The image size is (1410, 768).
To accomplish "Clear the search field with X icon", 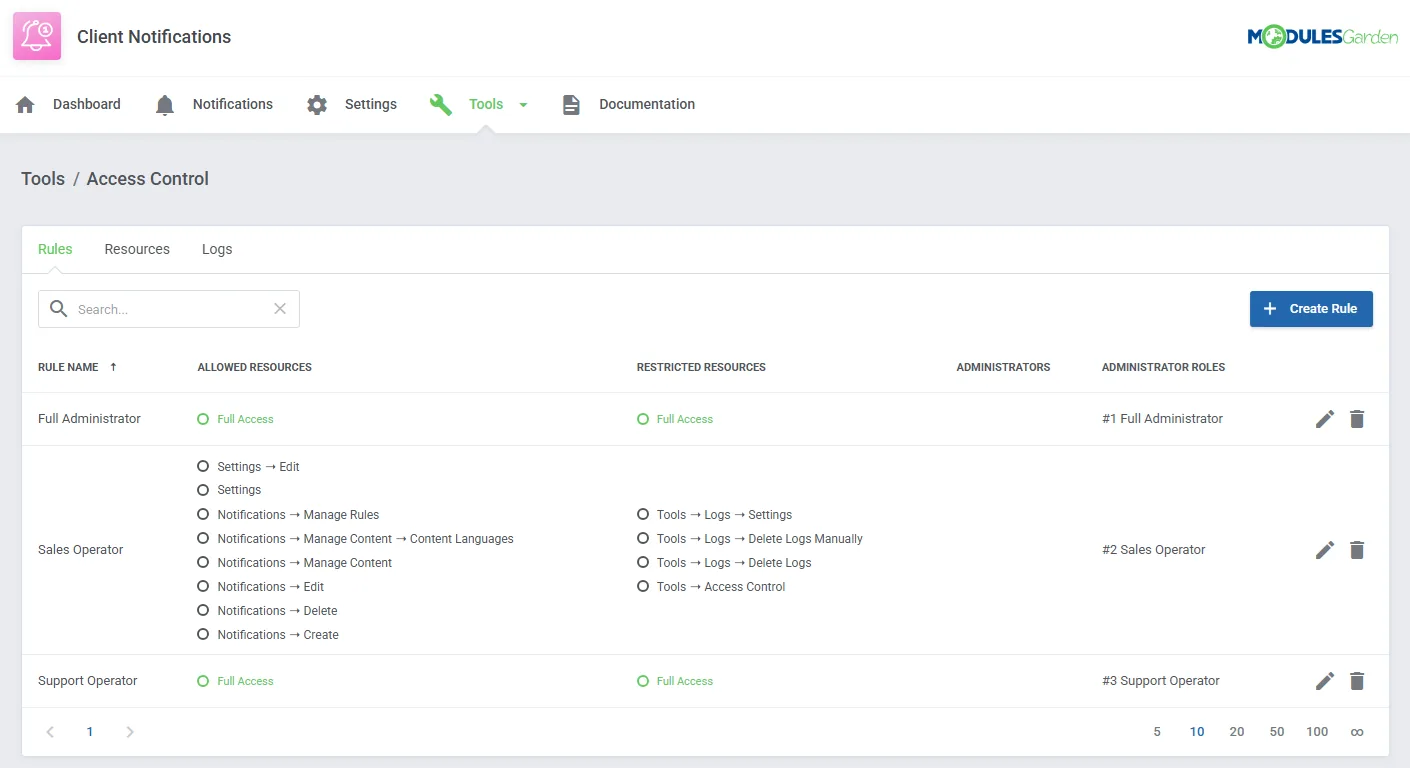I will coord(280,309).
